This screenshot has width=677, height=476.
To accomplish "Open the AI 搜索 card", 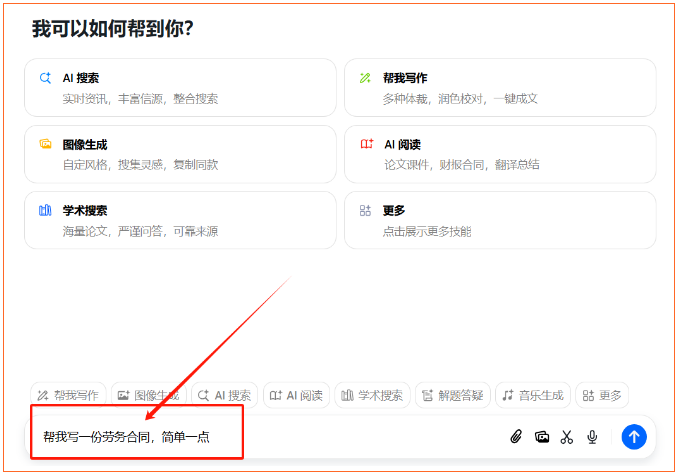I will (180, 88).
